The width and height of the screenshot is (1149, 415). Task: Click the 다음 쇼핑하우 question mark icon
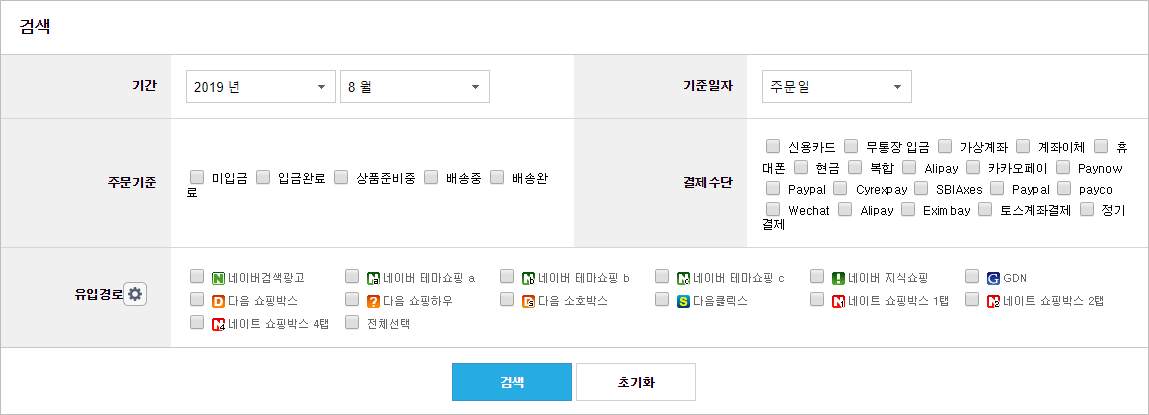click(x=373, y=301)
